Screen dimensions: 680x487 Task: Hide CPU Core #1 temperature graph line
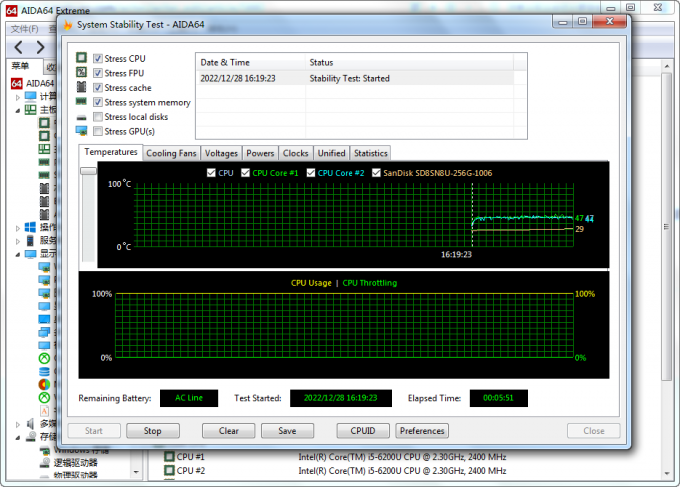(245, 173)
